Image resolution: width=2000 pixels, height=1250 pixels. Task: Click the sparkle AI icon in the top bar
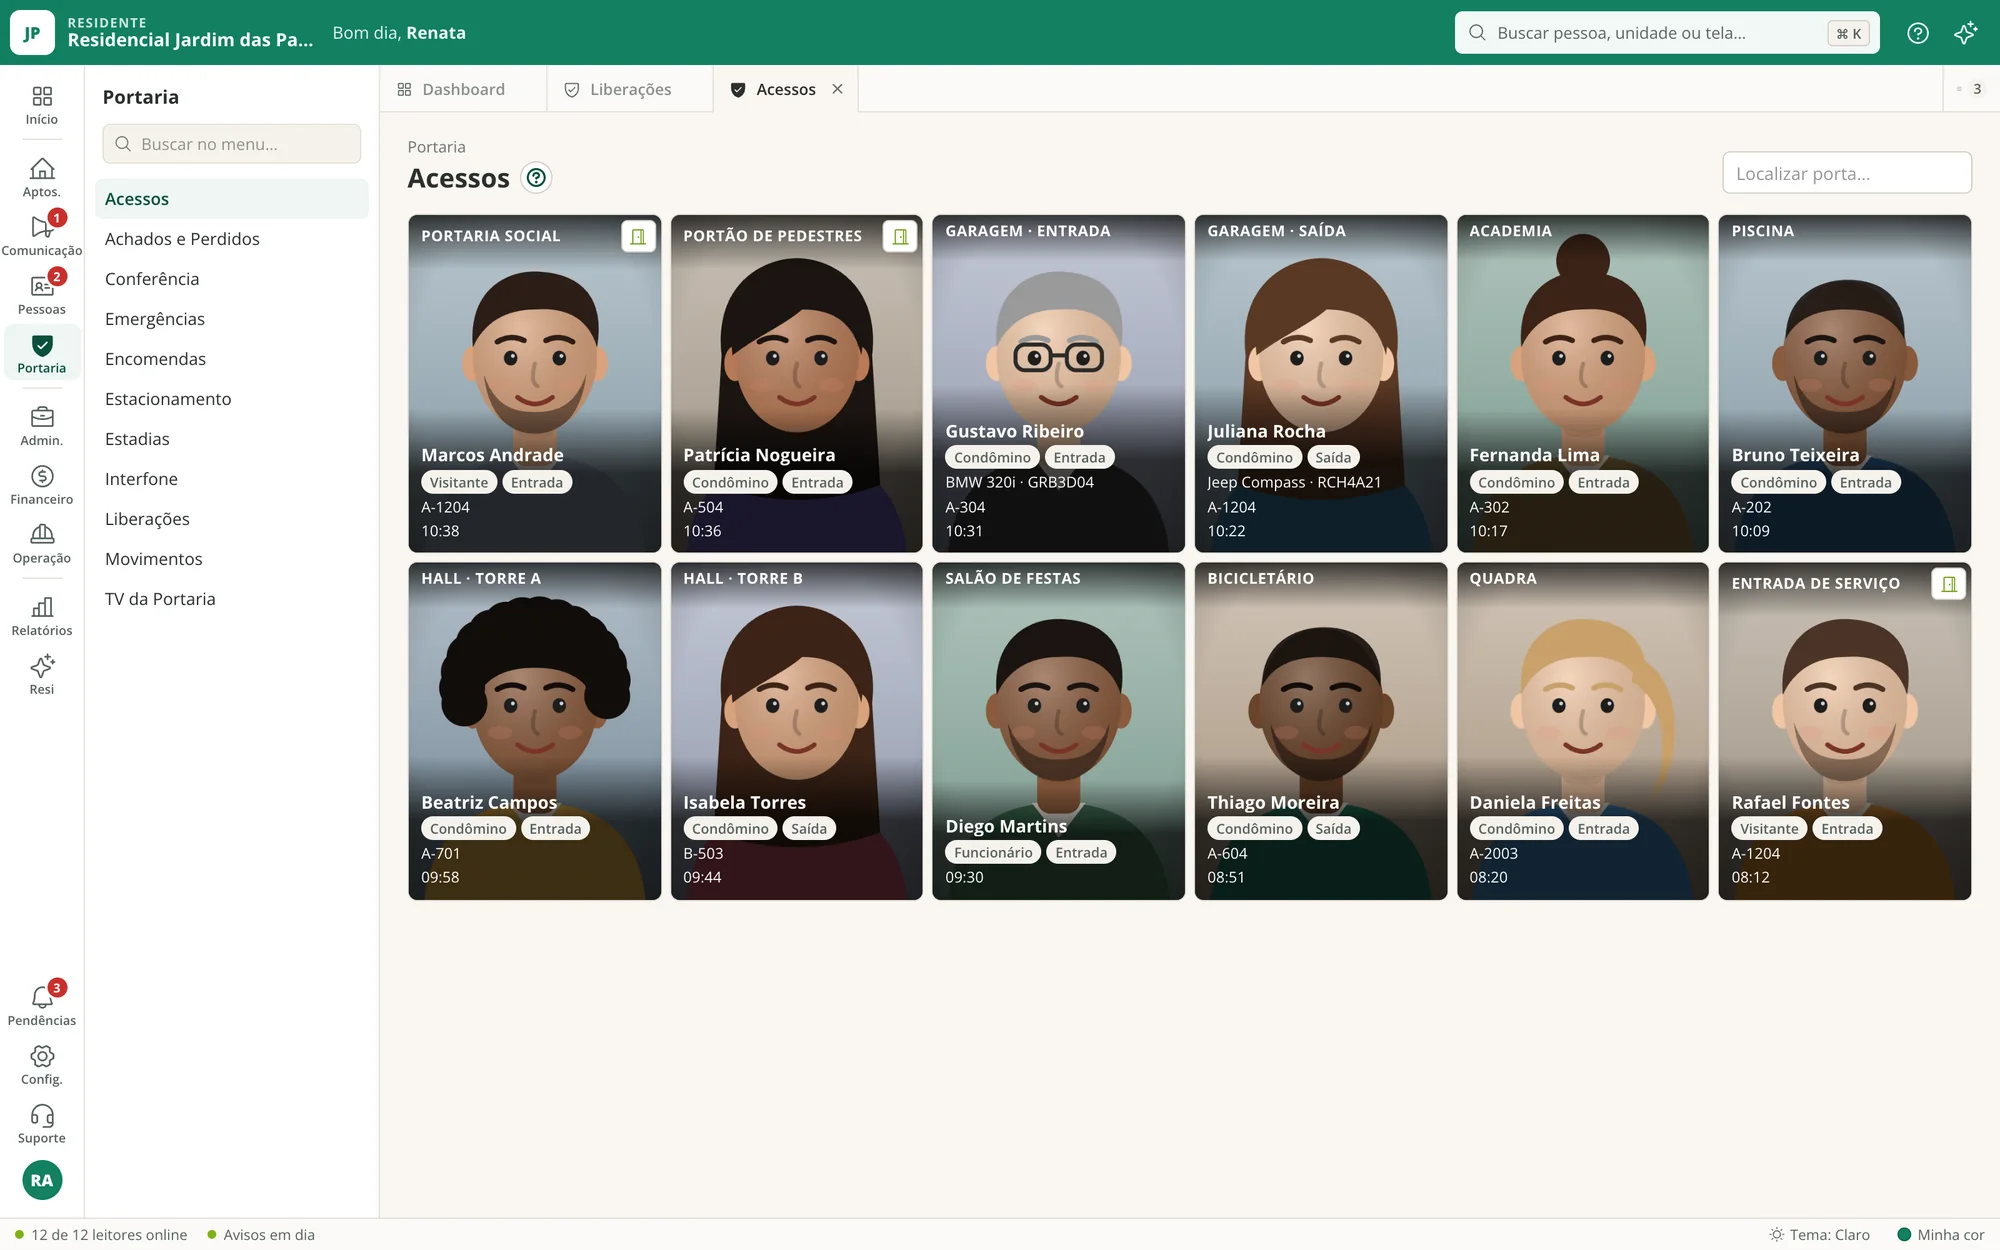pos(1965,33)
